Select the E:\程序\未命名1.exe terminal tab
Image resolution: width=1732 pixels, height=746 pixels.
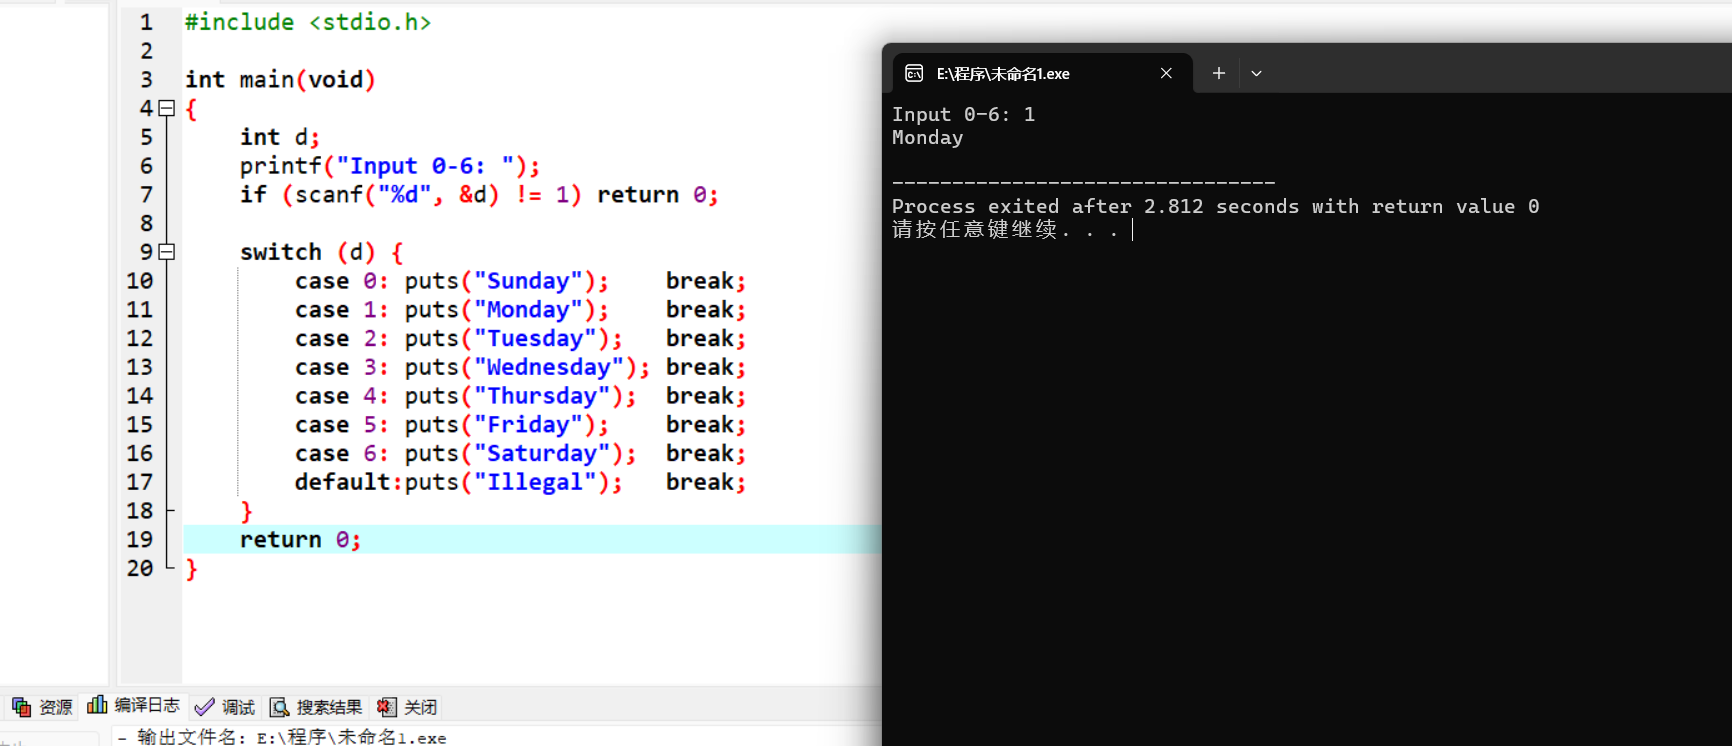coord(1040,73)
